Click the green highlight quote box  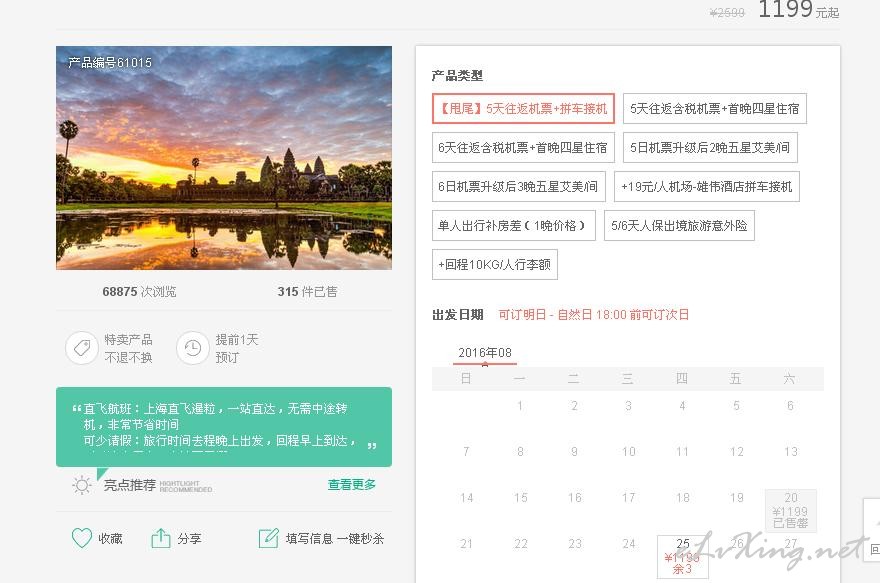224,426
